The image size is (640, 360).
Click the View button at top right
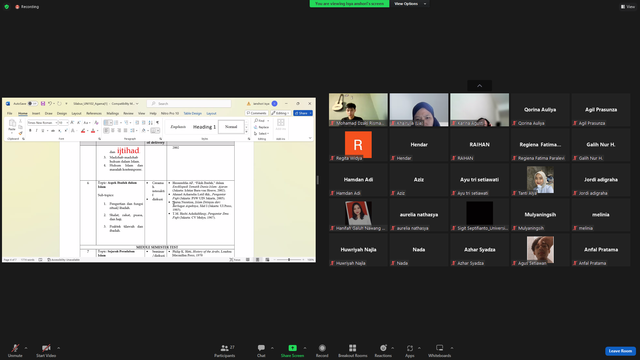click(x=628, y=7)
